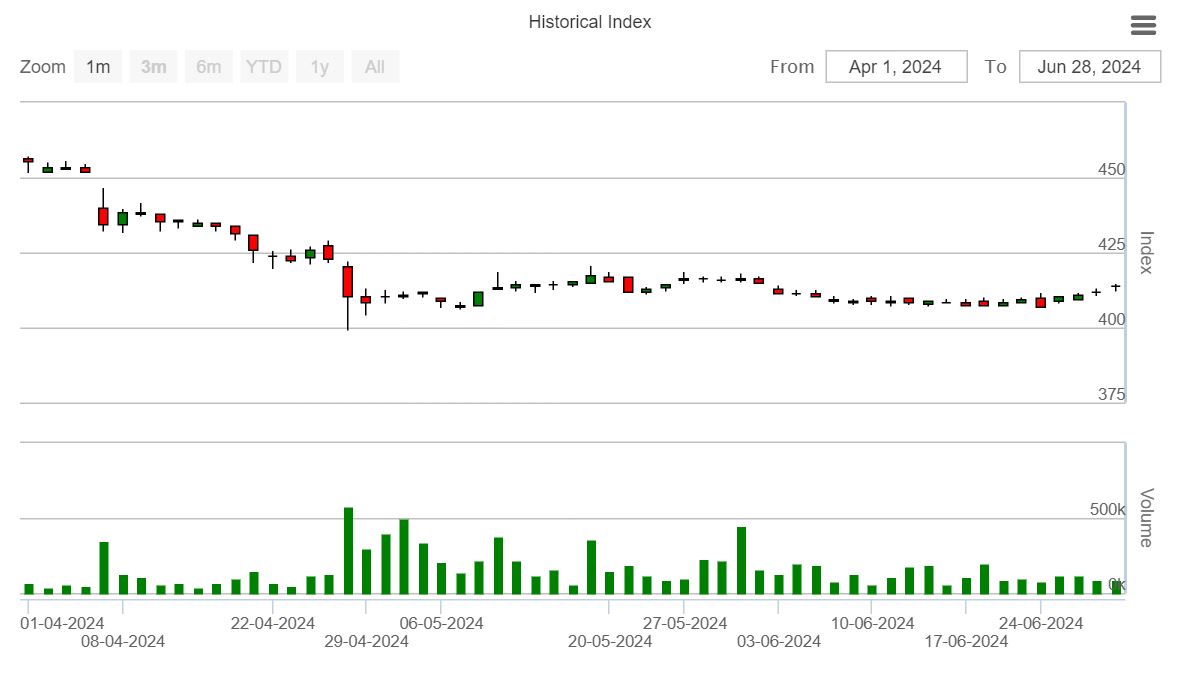Zoom chart to 1y range
This screenshot has height=675, width=1177.
click(x=320, y=67)
